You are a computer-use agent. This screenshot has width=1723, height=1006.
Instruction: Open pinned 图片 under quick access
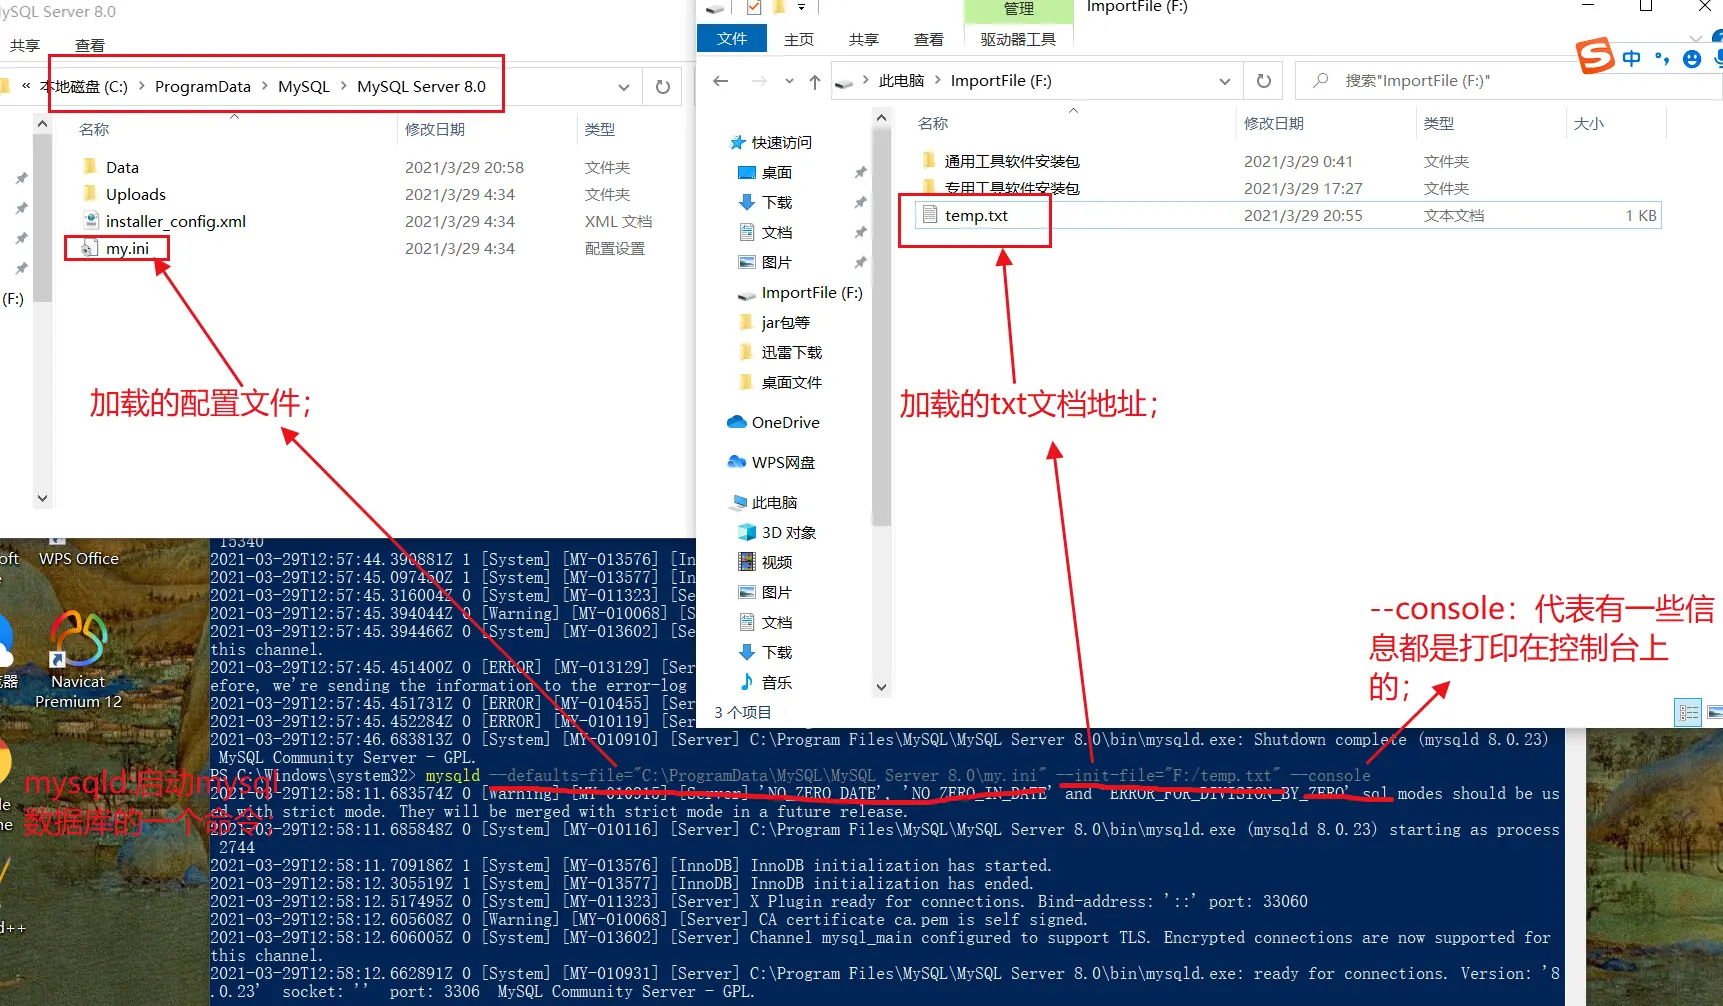click(766, 263)
